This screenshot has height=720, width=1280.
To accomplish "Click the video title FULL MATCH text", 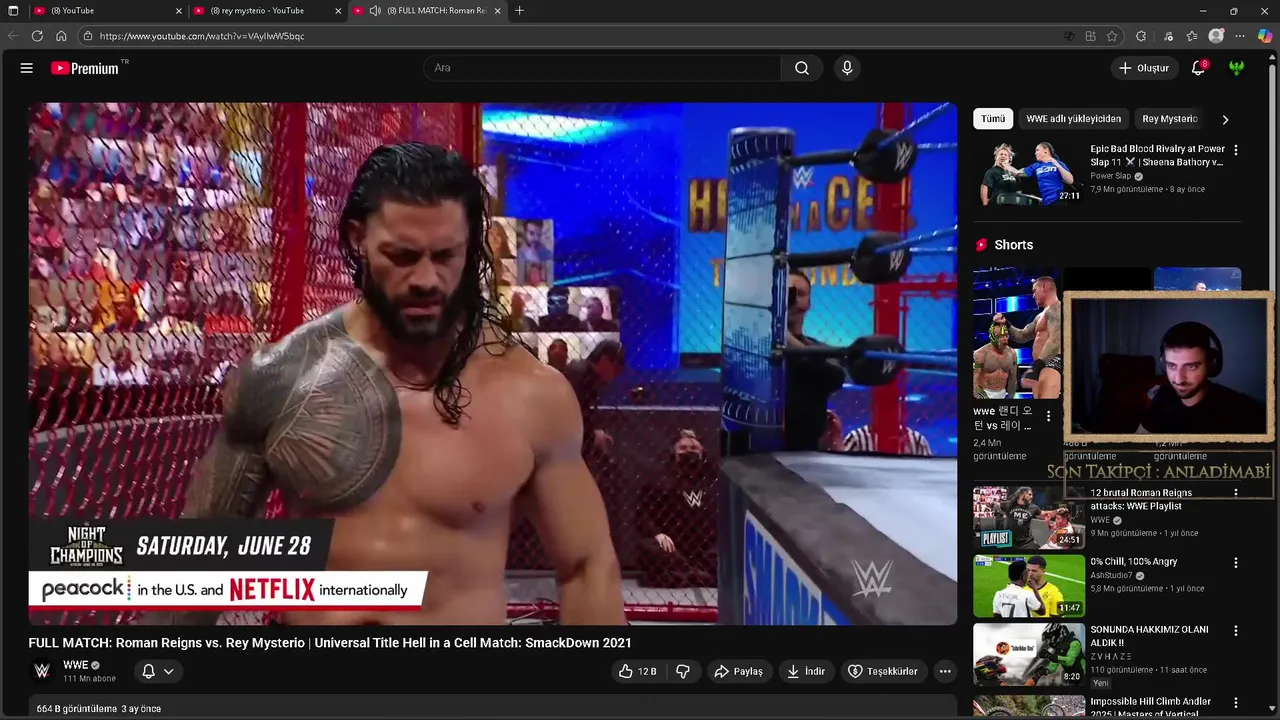I will 330,643.
